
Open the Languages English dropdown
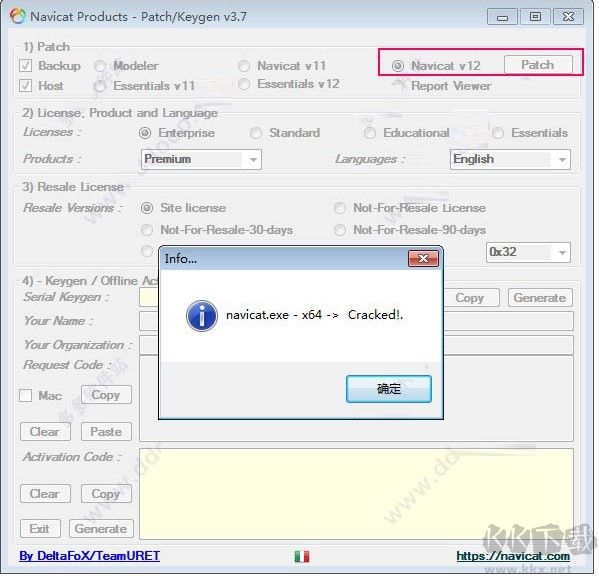point(510,159)
